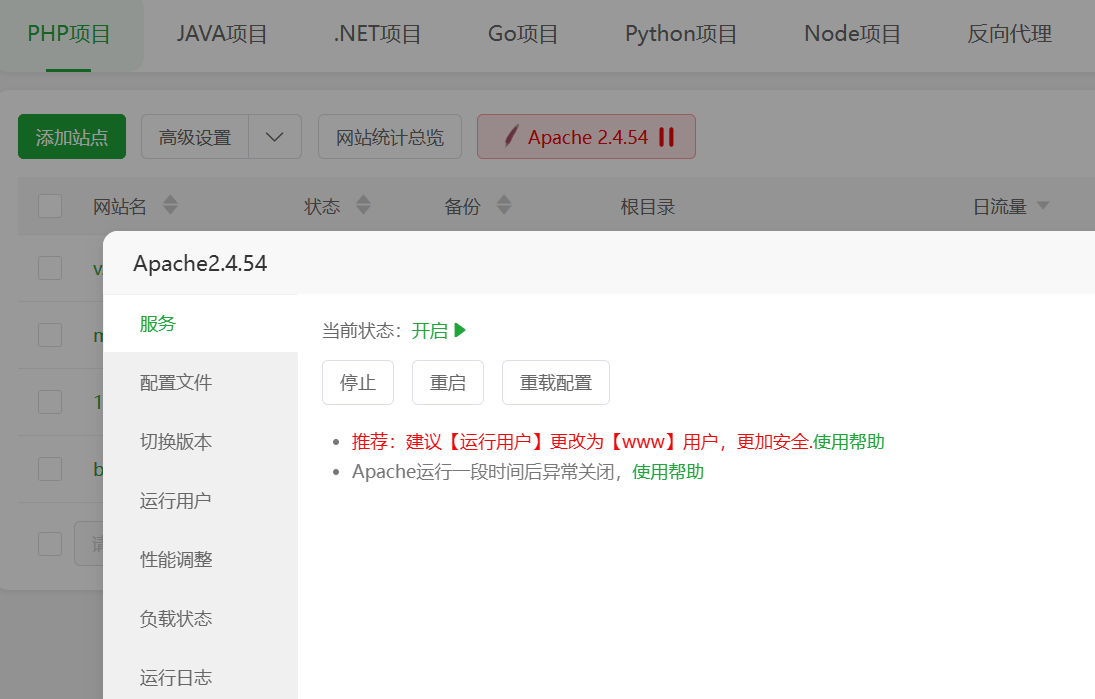Screen dimensions: 1095x699
Task: Pause Apache using the pause icon
Action: click(667, 137)
